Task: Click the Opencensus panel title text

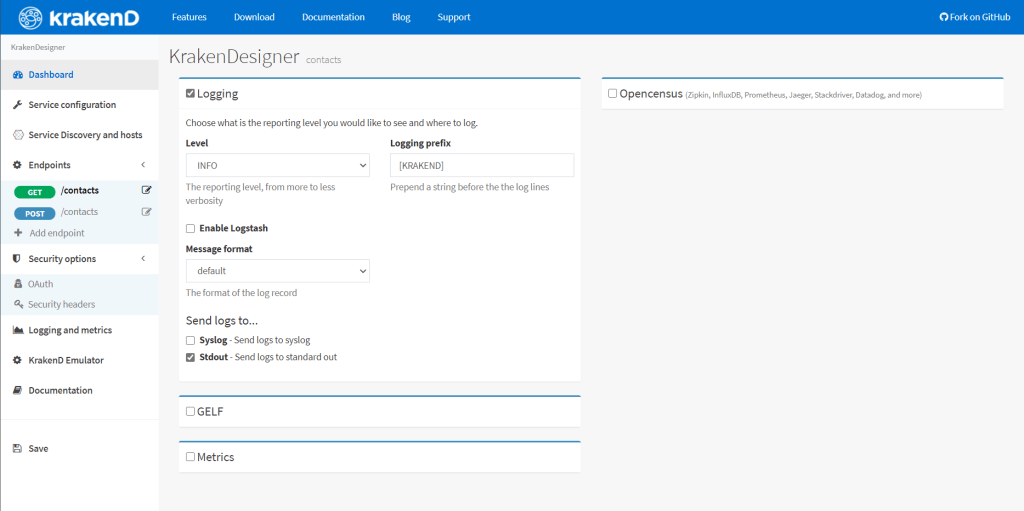Action: [x=651, y=93]
